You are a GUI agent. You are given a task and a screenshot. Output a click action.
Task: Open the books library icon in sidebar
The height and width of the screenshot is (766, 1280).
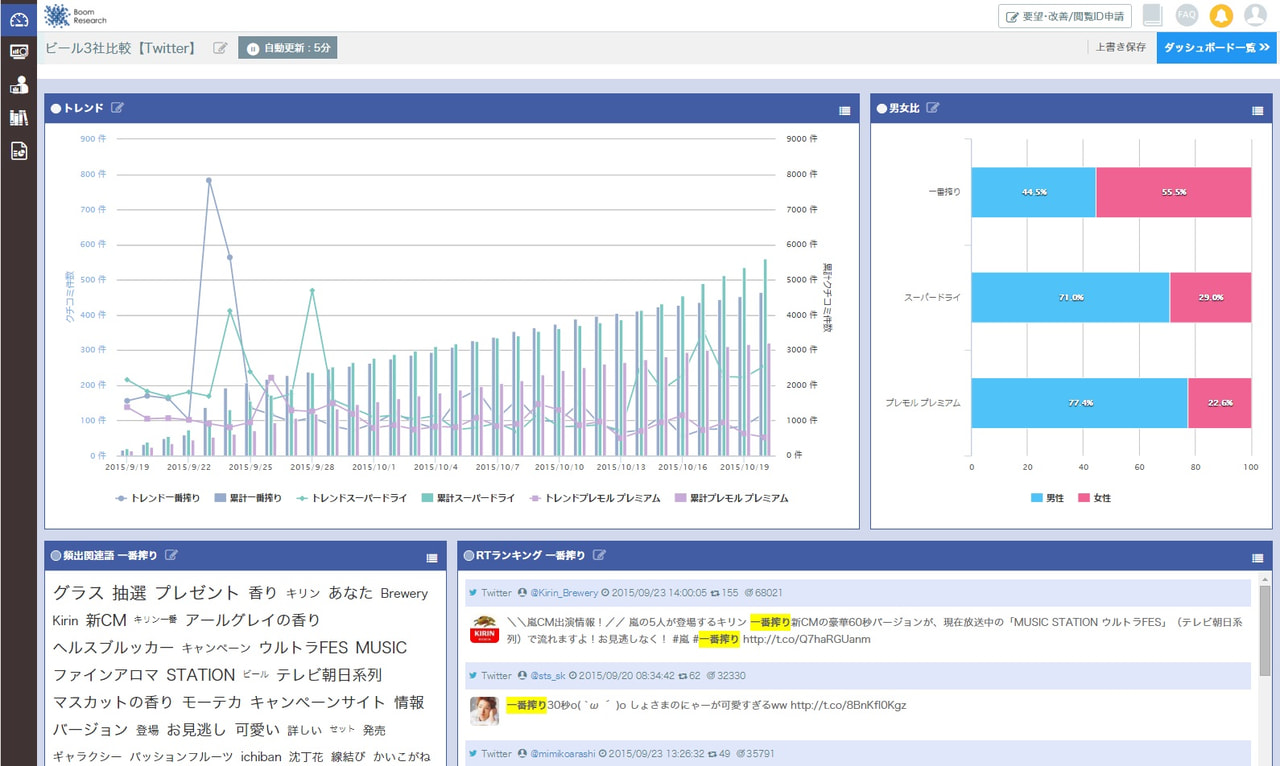pos(18,118)
